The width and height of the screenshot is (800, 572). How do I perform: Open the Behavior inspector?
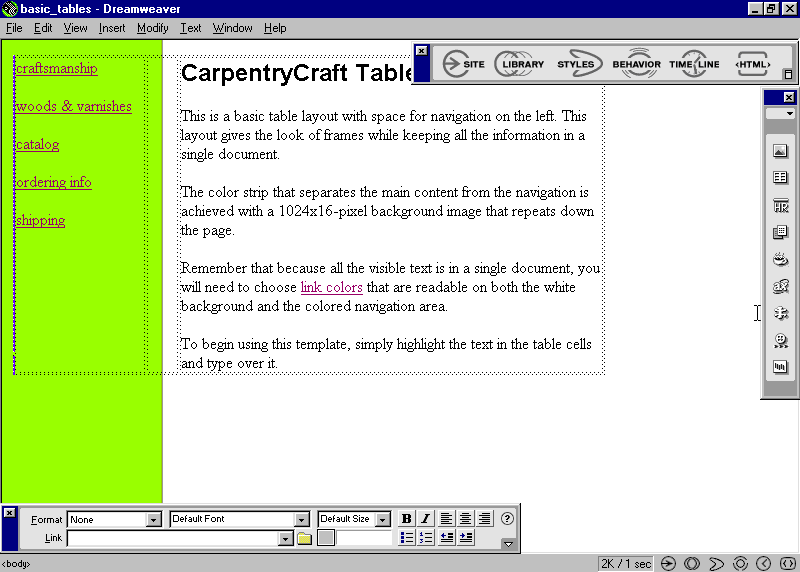[636, 65]
